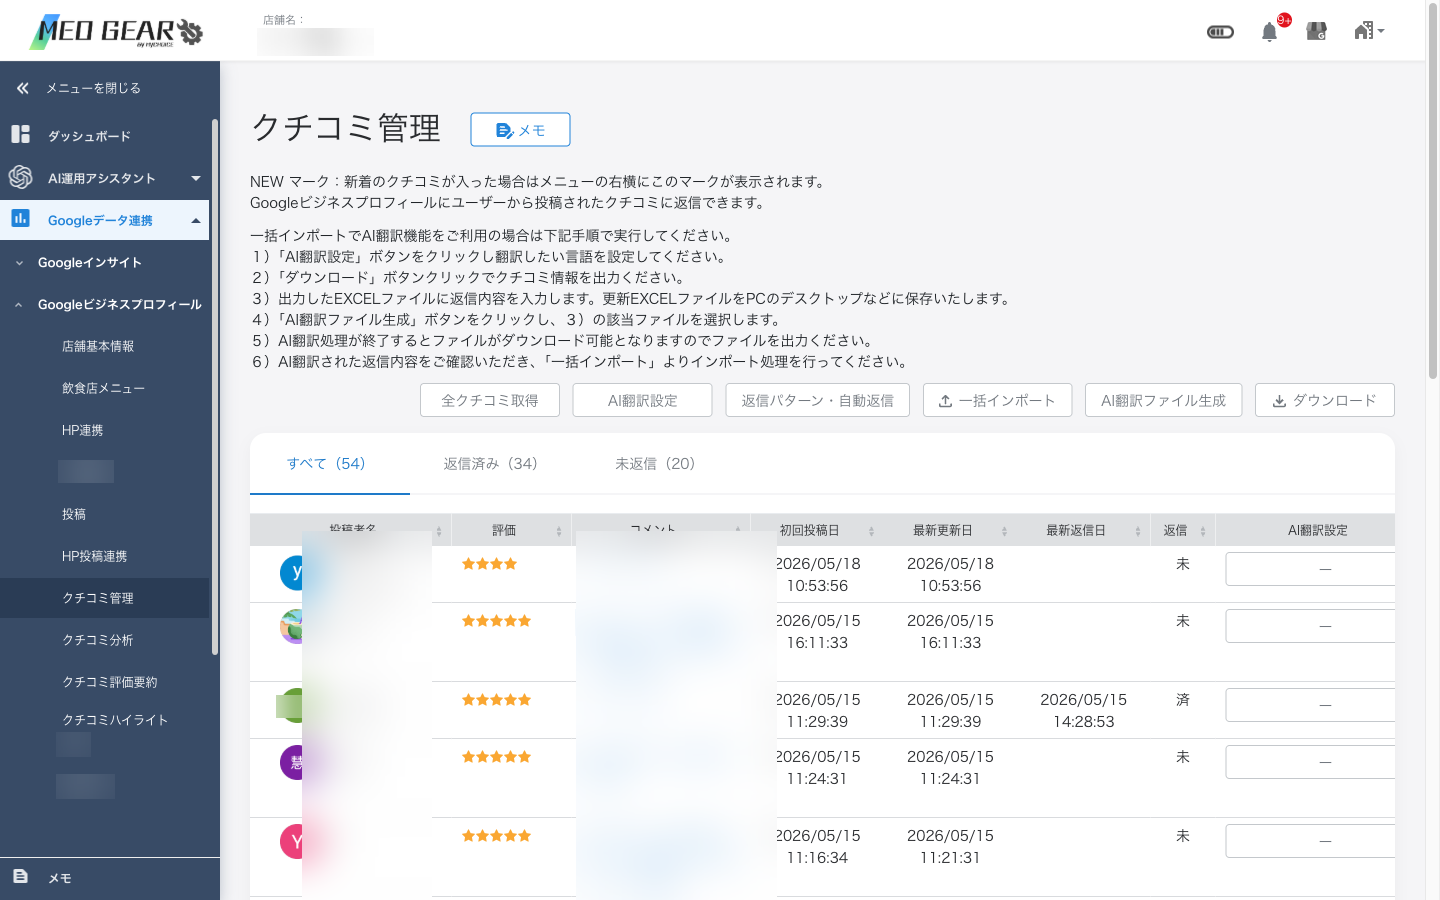Click the AI翻訳設定 button

pos(642,400)
